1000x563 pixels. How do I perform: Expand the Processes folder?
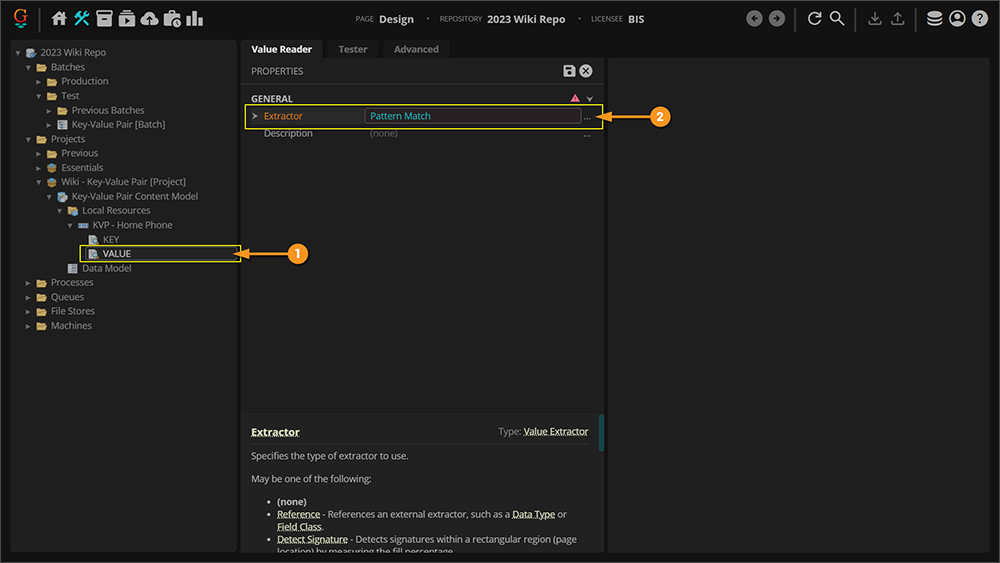click(x=28, y=282)
